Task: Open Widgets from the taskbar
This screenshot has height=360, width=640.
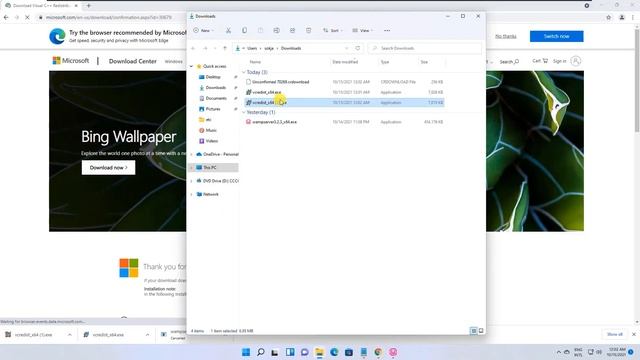Action: coord(290,352)
